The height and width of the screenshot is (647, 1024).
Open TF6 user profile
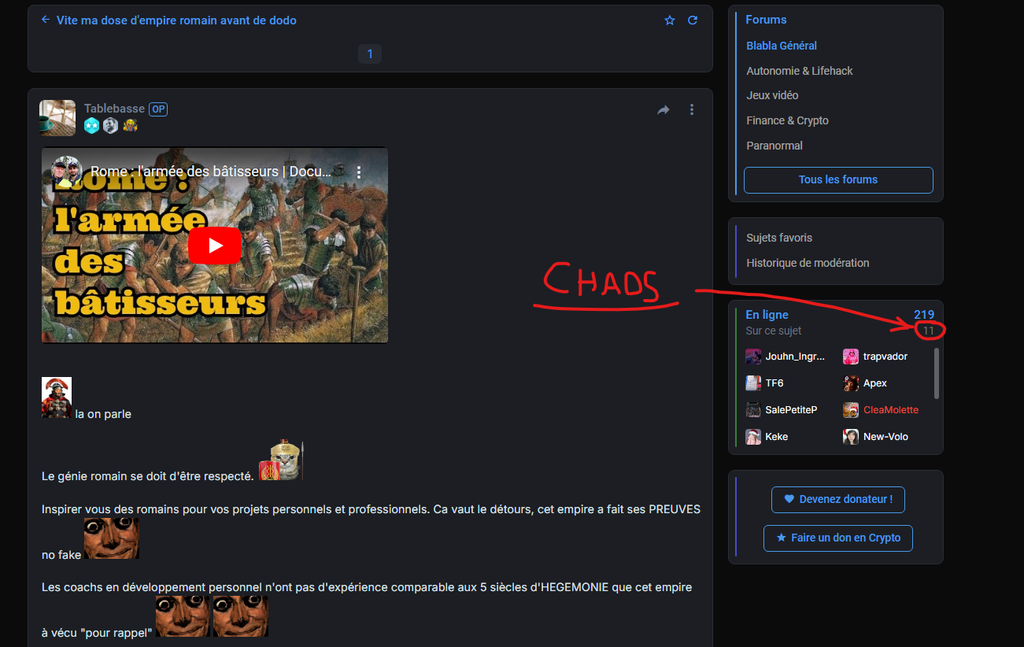(774, 383)
